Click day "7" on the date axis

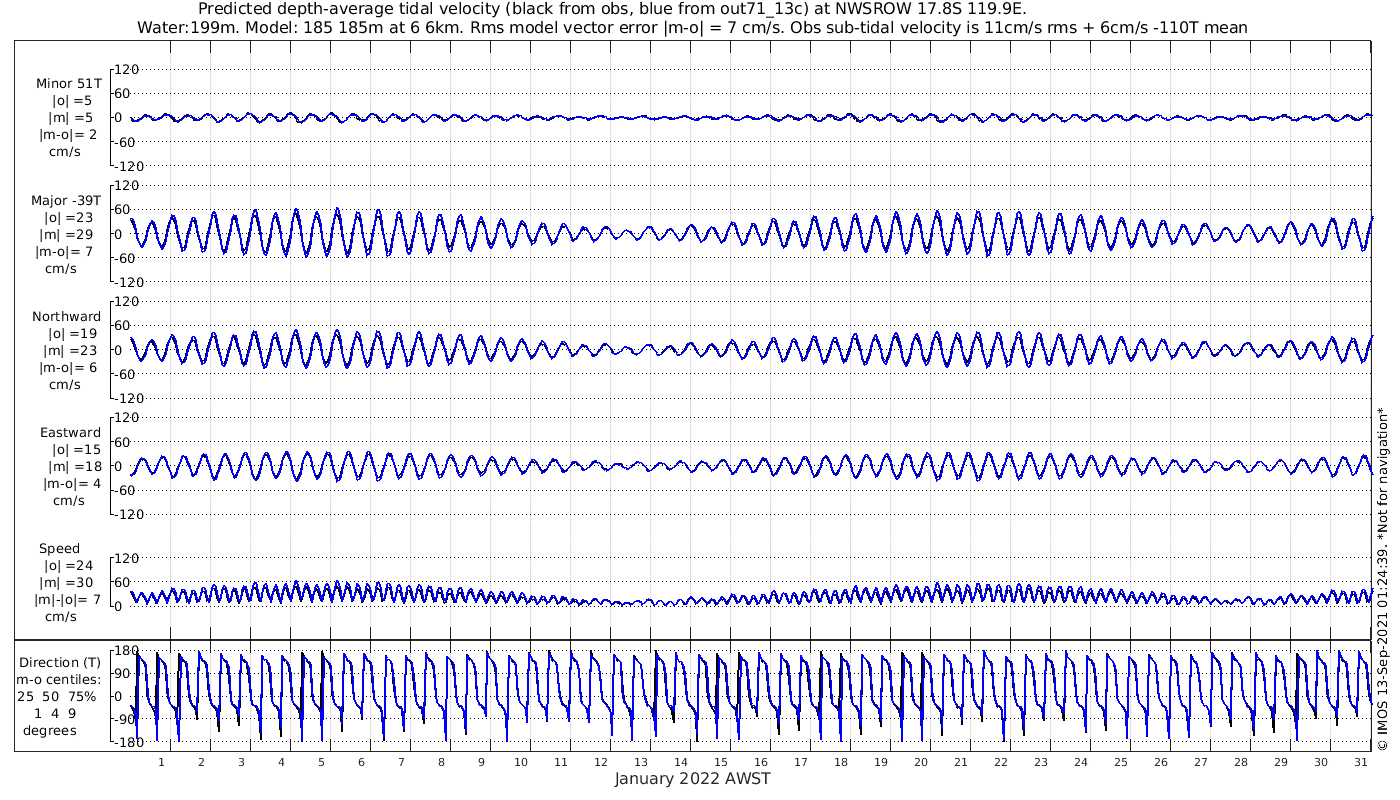pyautogui.click(x=401, y=762)
